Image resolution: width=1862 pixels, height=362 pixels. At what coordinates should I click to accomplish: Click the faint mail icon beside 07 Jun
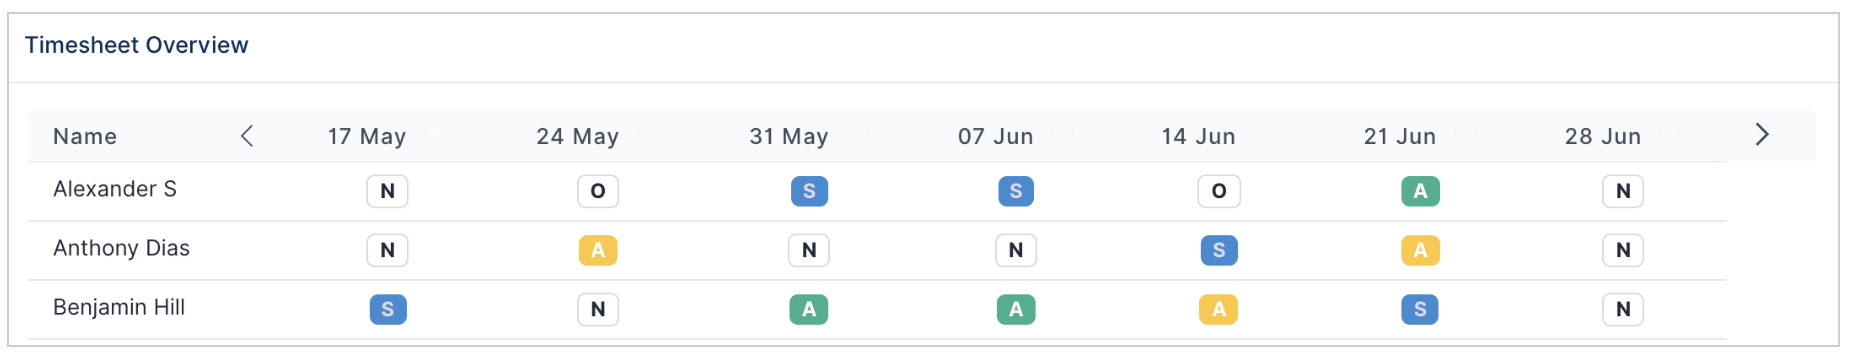point(1063,135)
